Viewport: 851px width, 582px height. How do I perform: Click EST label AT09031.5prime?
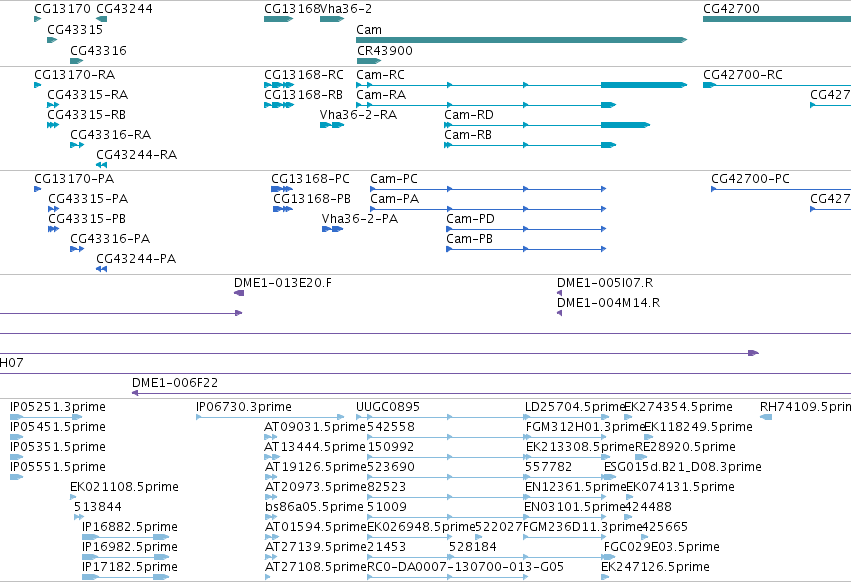click(315, 427)
